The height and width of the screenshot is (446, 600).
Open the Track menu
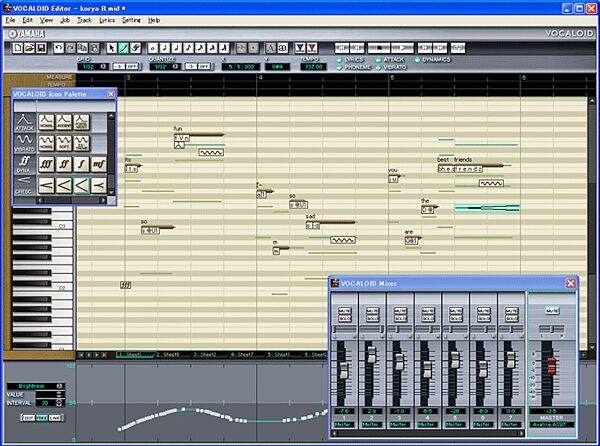[84, 20]
